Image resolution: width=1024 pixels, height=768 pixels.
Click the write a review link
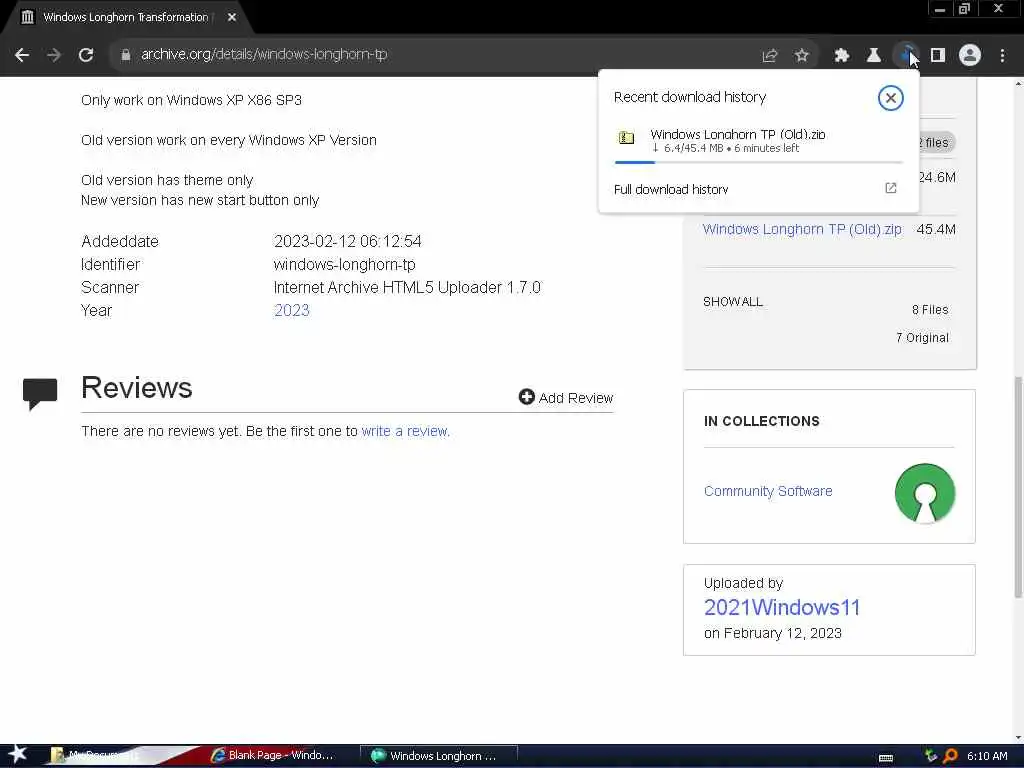coord(406,431)
